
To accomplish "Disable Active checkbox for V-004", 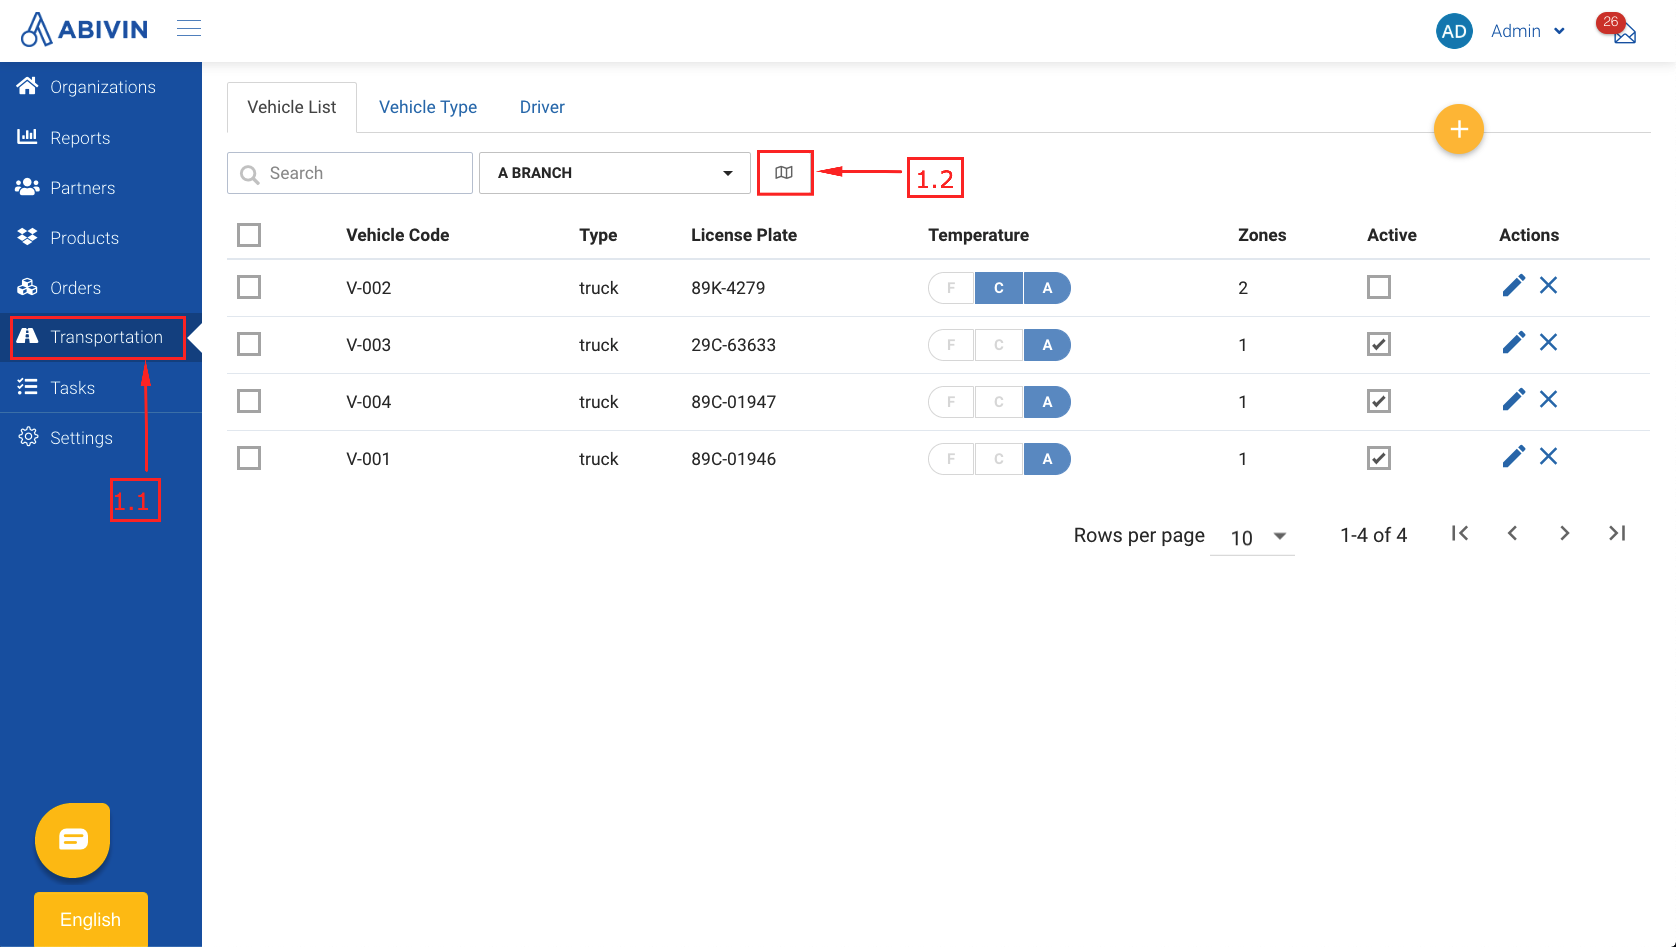I will pyautogui.click(x=1379, y=402).
